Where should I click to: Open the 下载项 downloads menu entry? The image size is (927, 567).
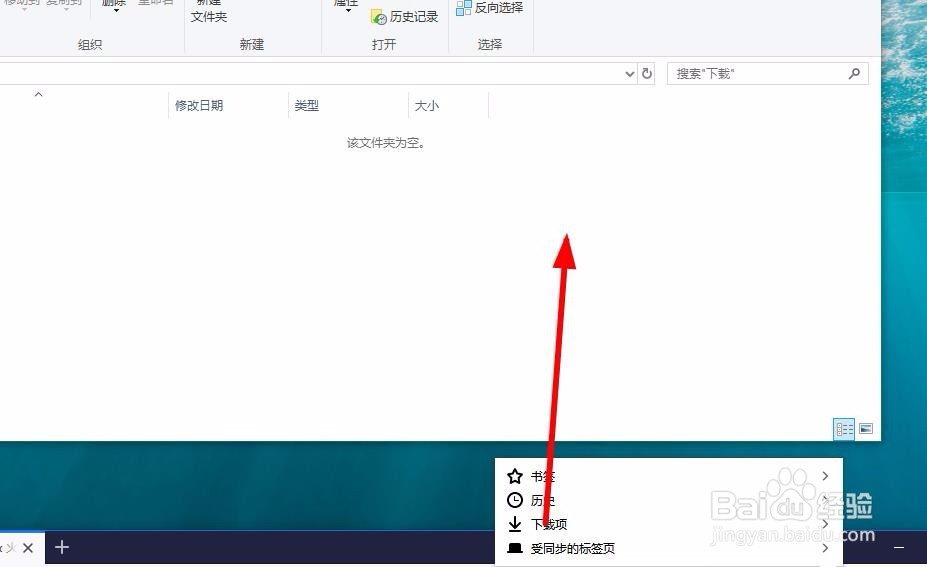pyautogui.click(x=669, y=524)
